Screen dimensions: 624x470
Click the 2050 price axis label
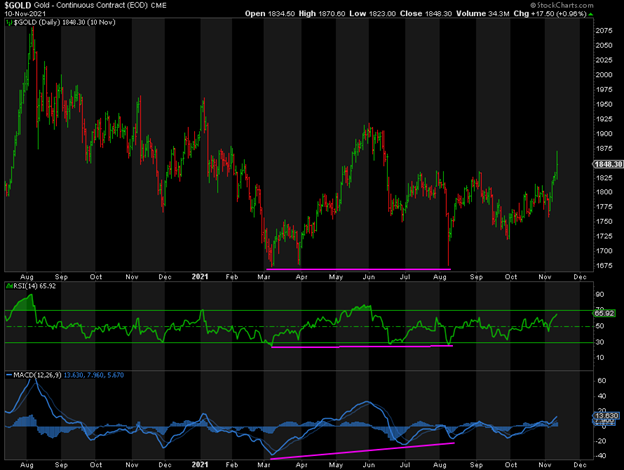[604, 45]
